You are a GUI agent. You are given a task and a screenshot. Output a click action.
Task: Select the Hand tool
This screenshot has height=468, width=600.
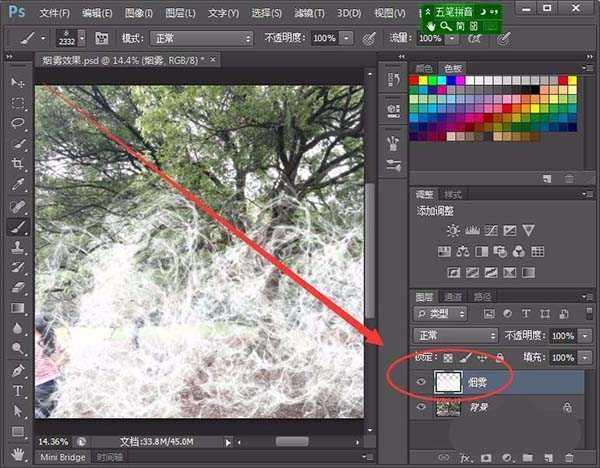pyautogui.click(x=18, y=452)
